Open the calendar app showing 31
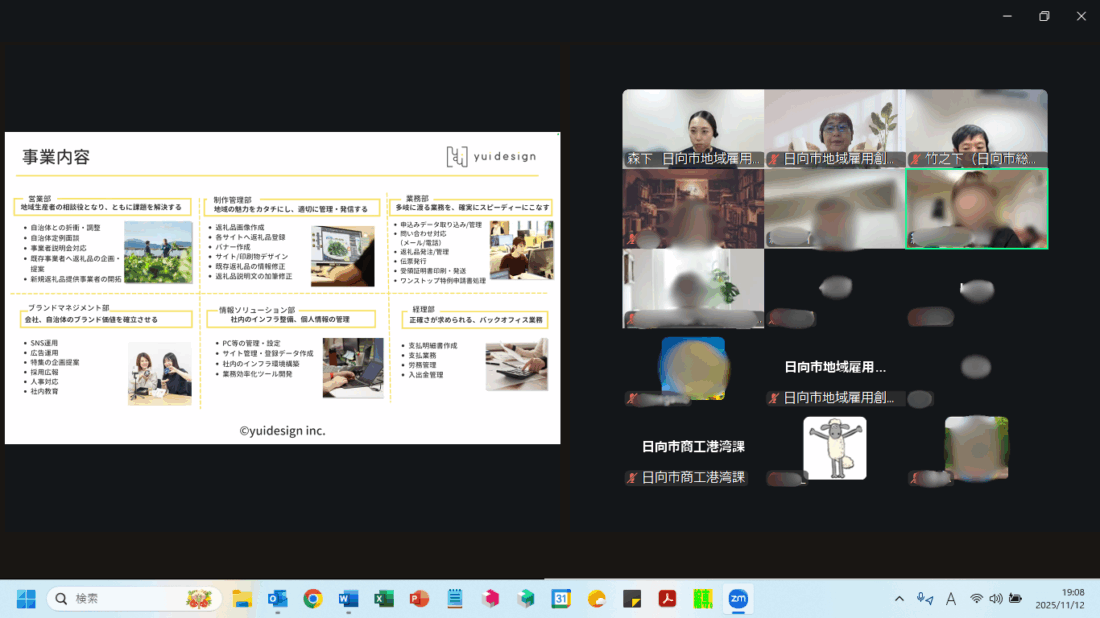Viewport: 1100px width, 618px height. click(x=561, y=599)
